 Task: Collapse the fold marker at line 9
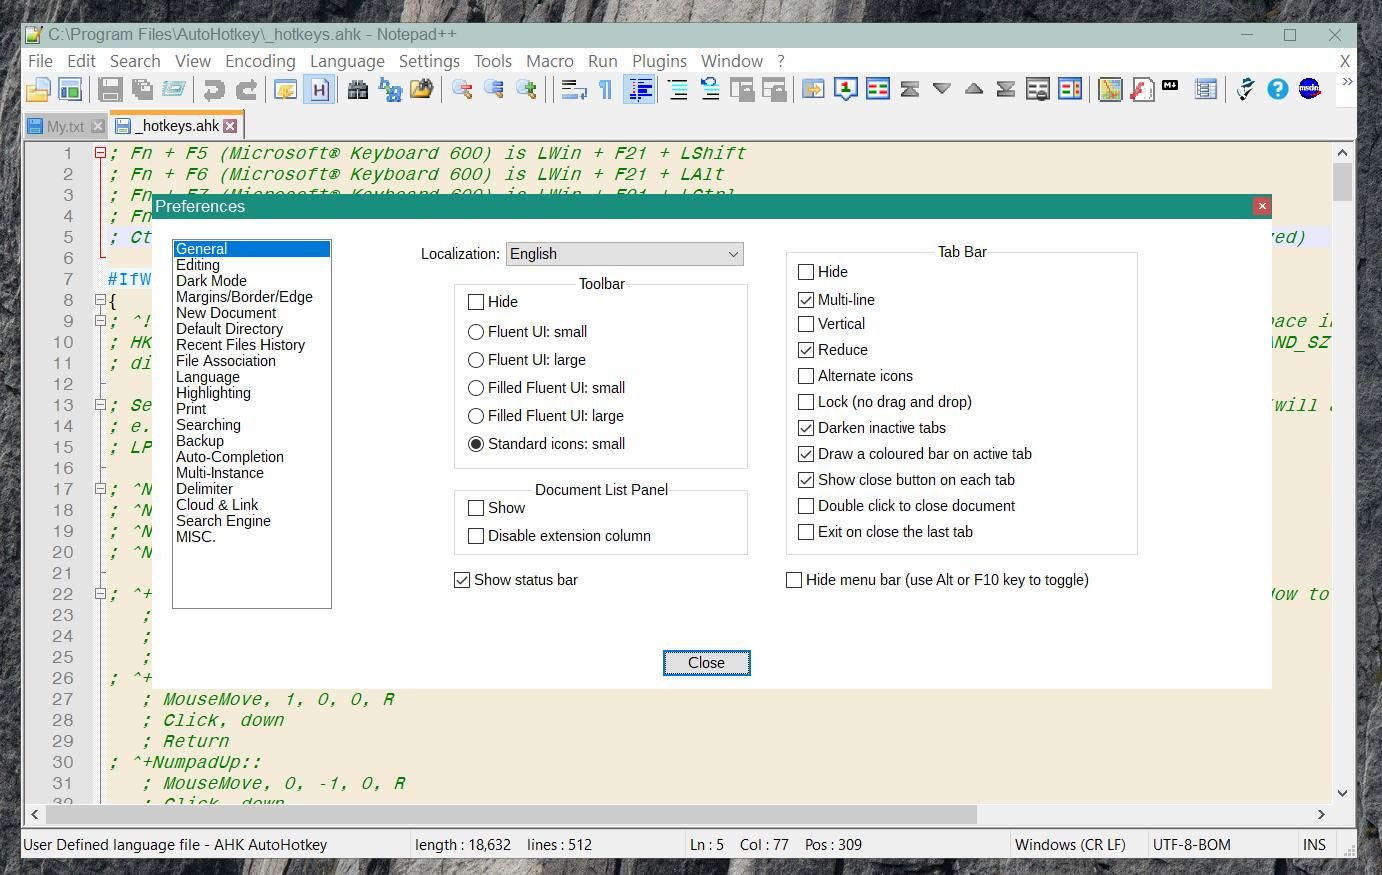tap(100, 321)
